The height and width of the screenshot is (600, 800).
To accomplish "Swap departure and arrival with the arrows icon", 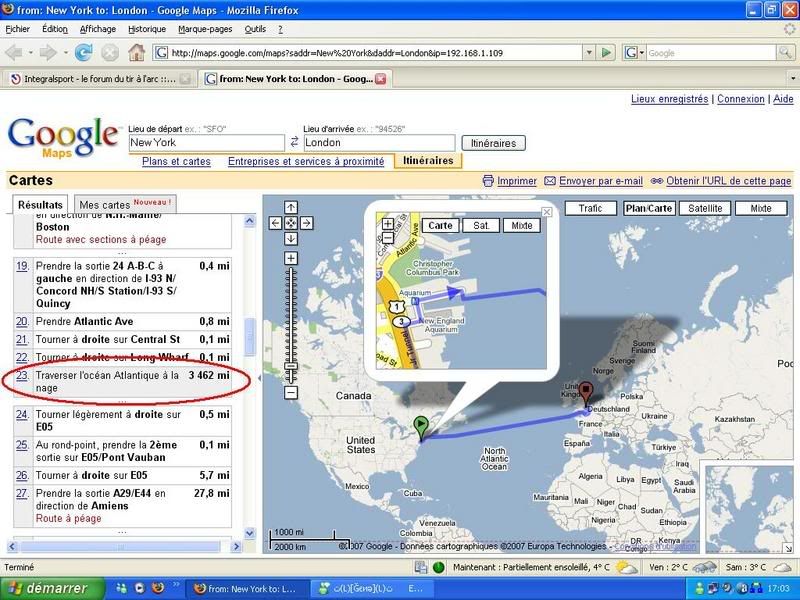I will [x=294, y=142].
